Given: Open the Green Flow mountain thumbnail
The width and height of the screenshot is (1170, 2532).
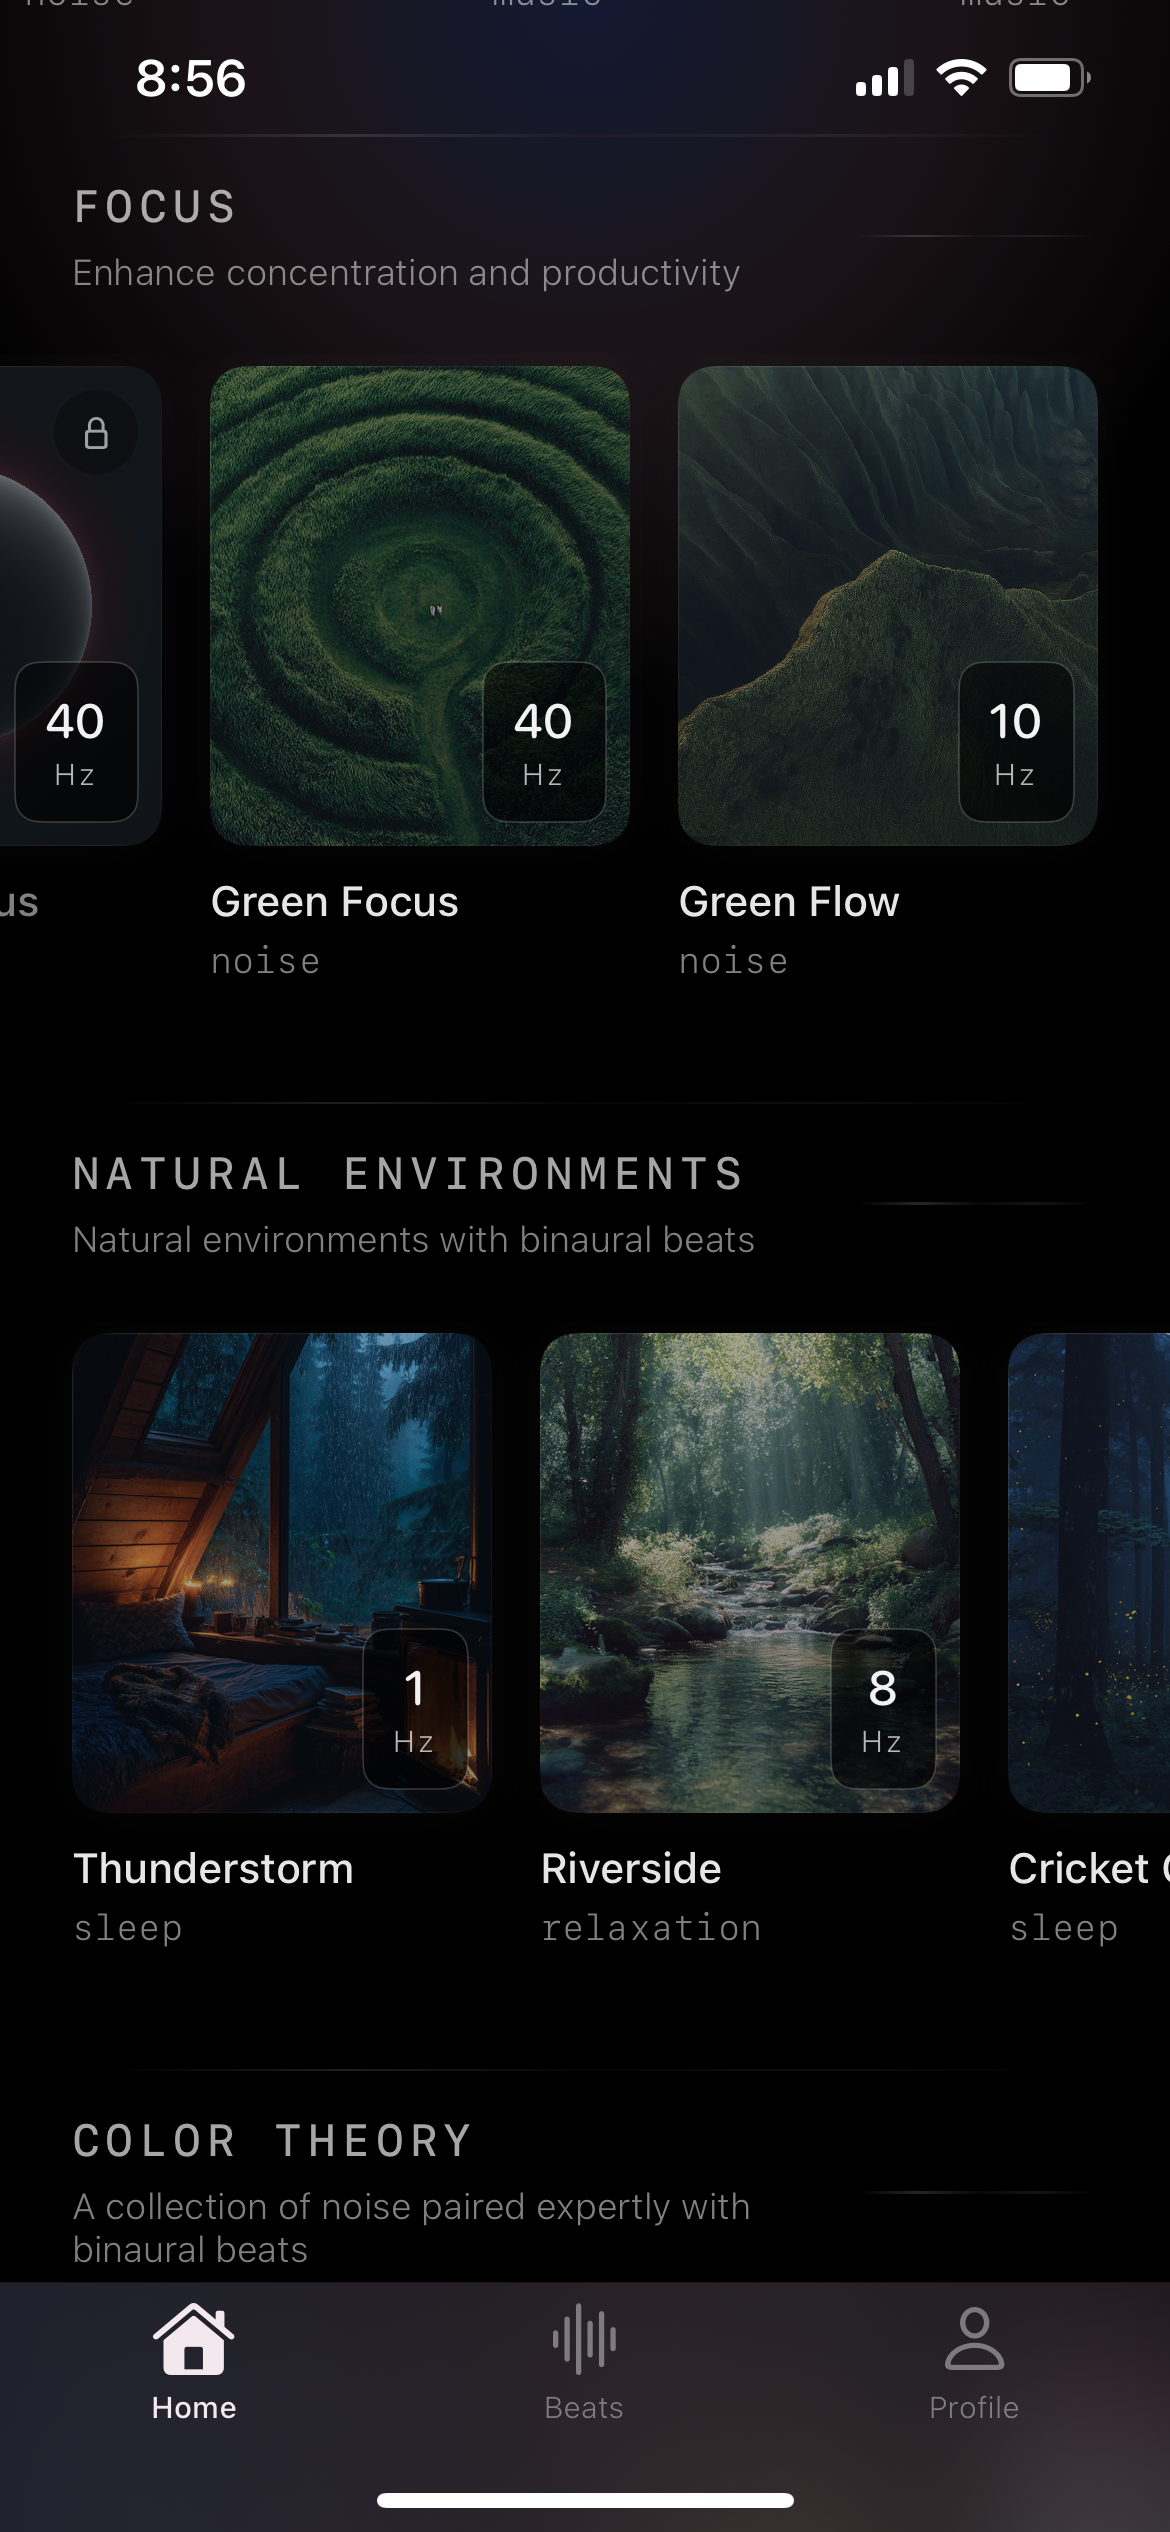Looking at the screenshot, I should [888, 606].
